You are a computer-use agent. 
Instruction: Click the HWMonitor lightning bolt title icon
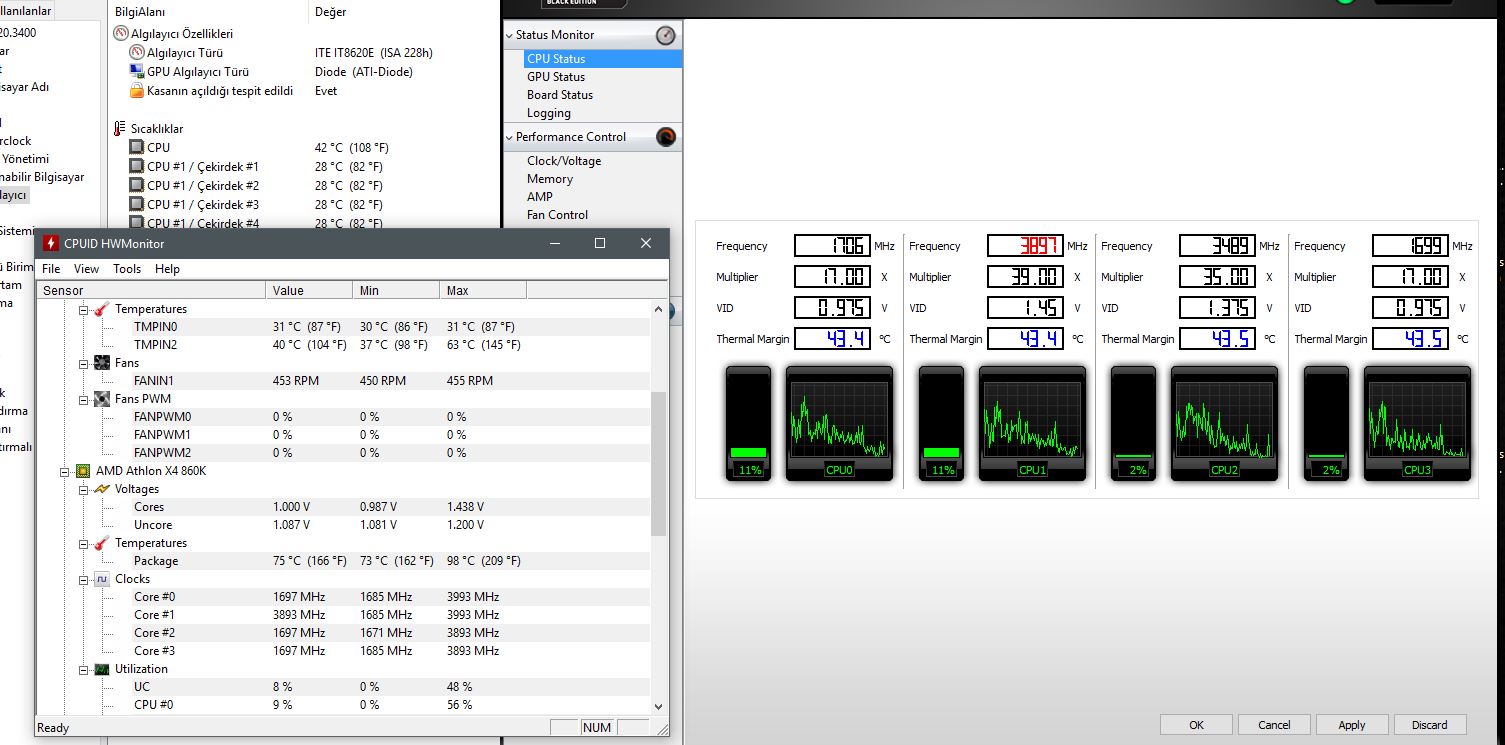pos(51,243)
